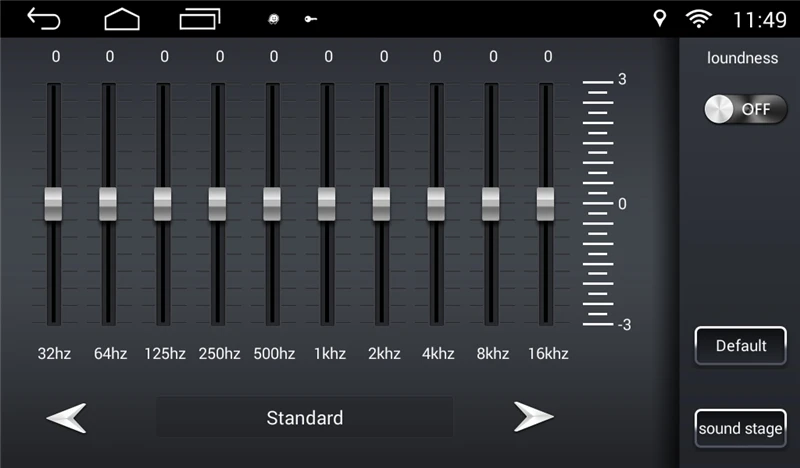Click the 125hz band label
Image resolution: width=800 pixels, height=468 pixels.
click(165, 353)
